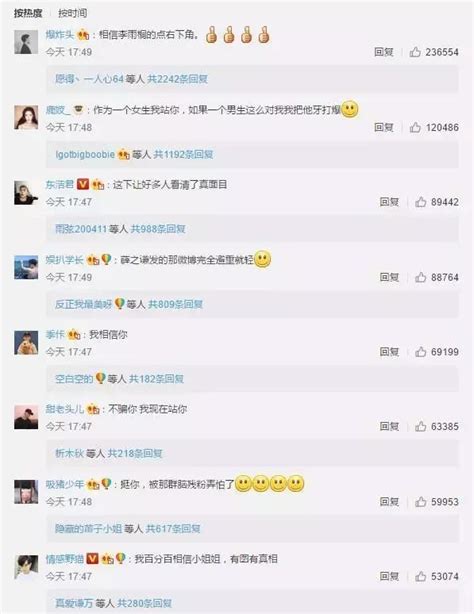Open the 共617条回复 link
474x614 pixels.
(173, 529)
